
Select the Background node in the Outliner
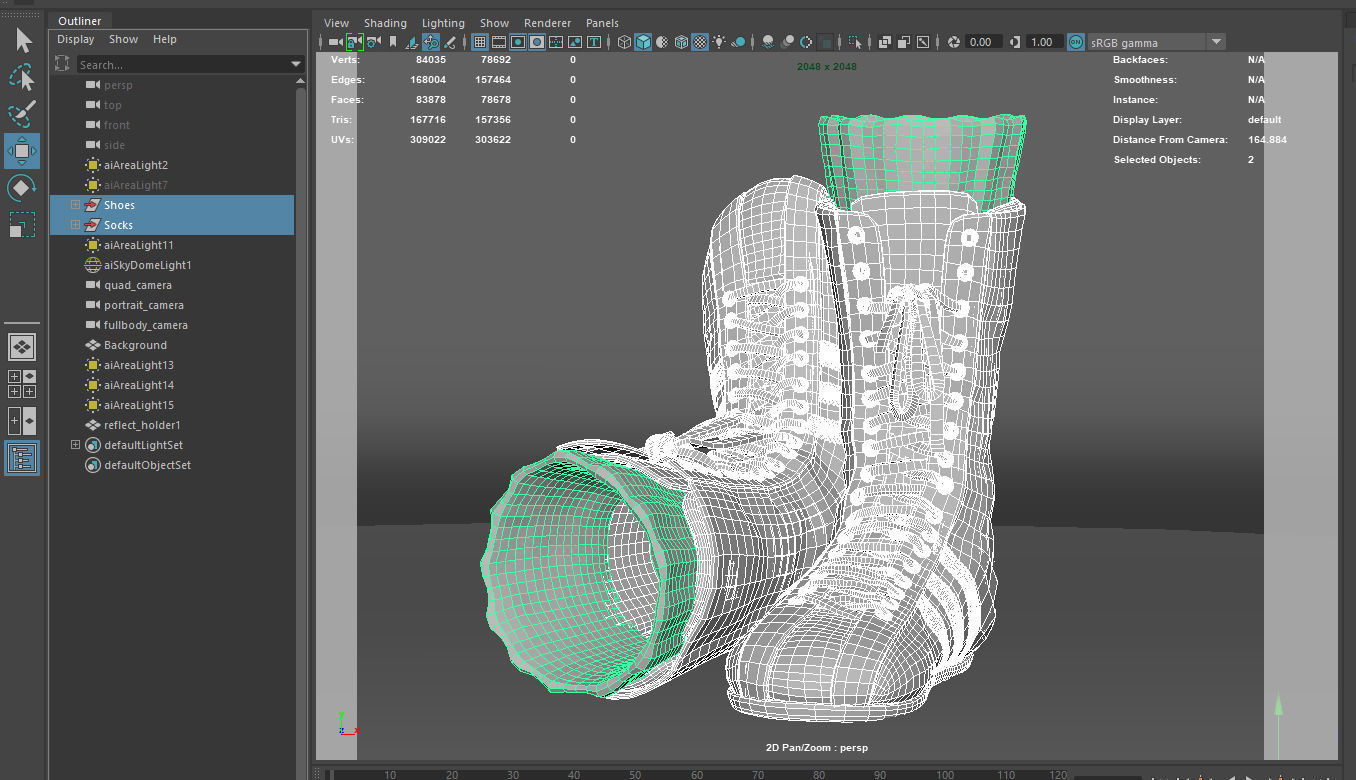[135, 345]
